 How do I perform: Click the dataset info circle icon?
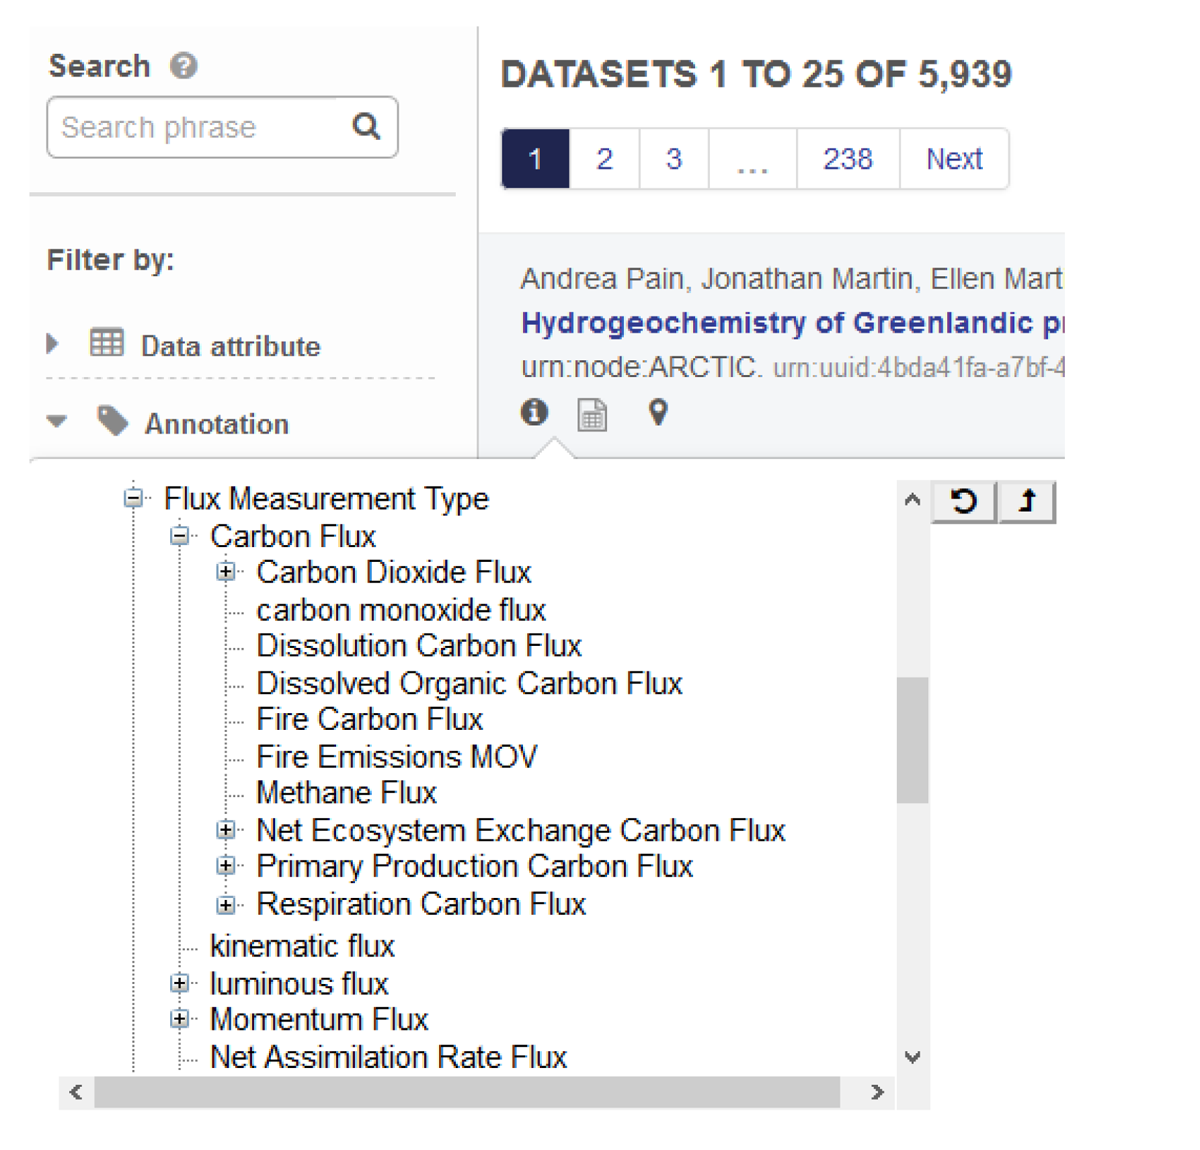pyautogui.click(x=535, y=411)
